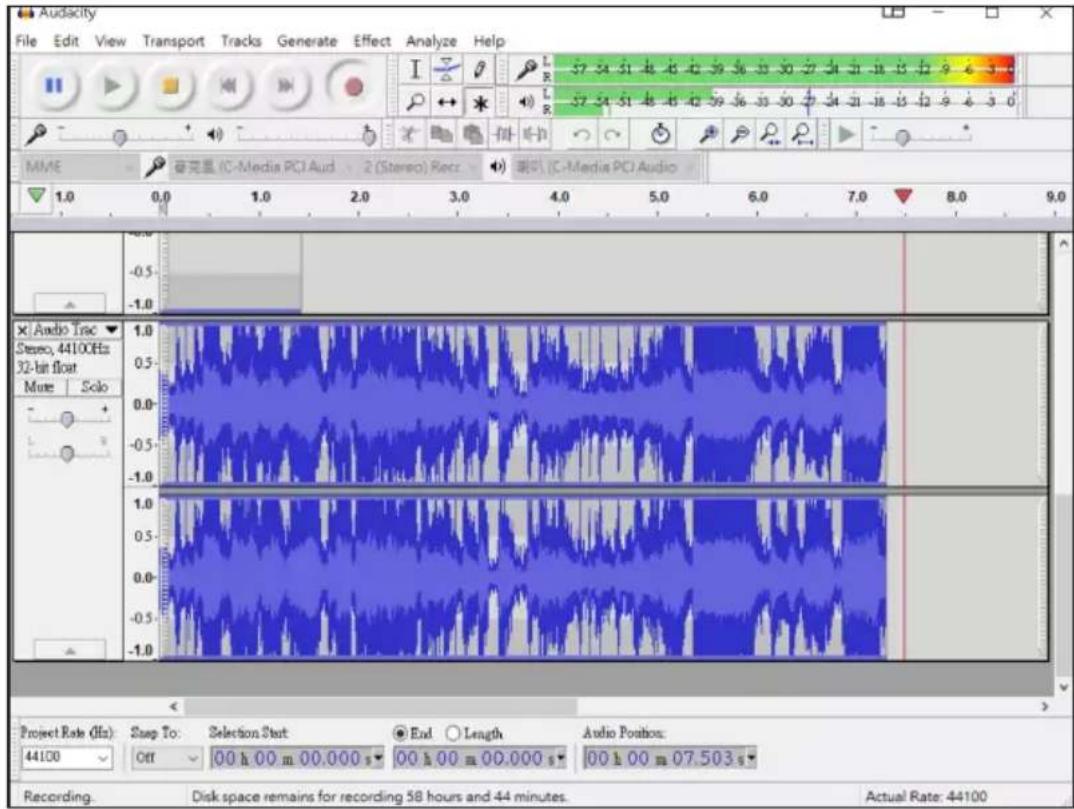Select the Draw pencil tool
The width and height of the screenshot is (1074, 809).
[479, 70]
